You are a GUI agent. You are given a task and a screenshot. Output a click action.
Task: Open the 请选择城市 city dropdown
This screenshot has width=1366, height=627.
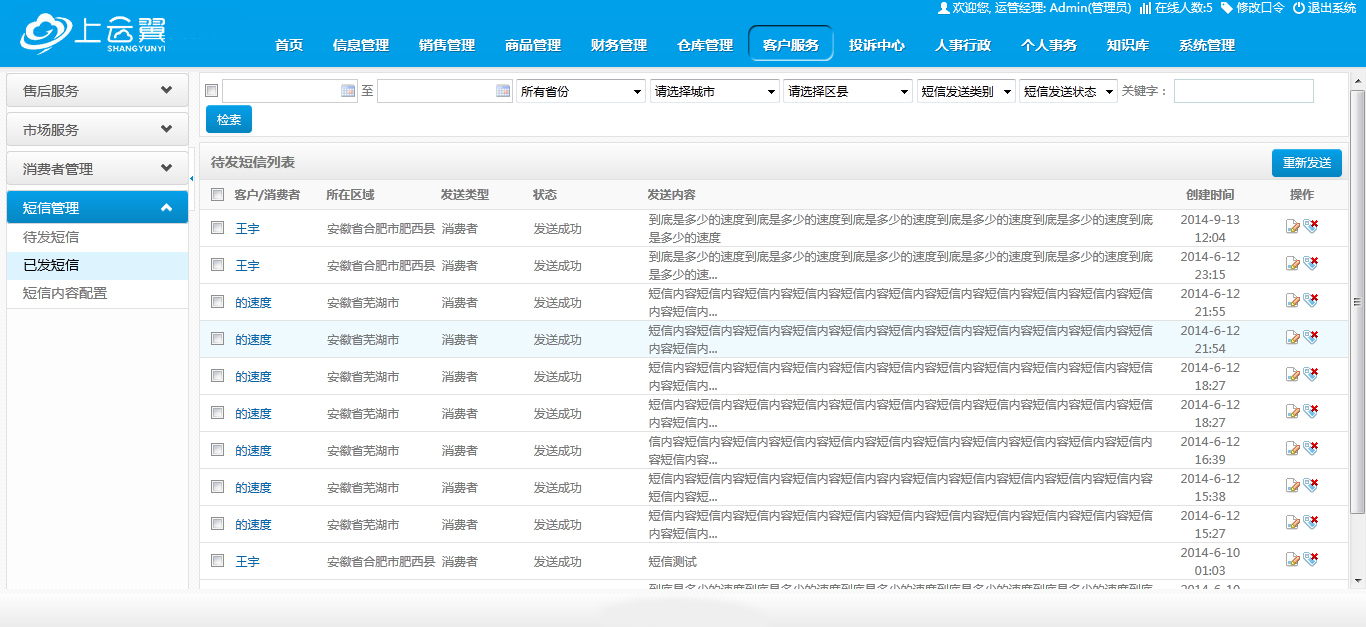coord(715,91)
